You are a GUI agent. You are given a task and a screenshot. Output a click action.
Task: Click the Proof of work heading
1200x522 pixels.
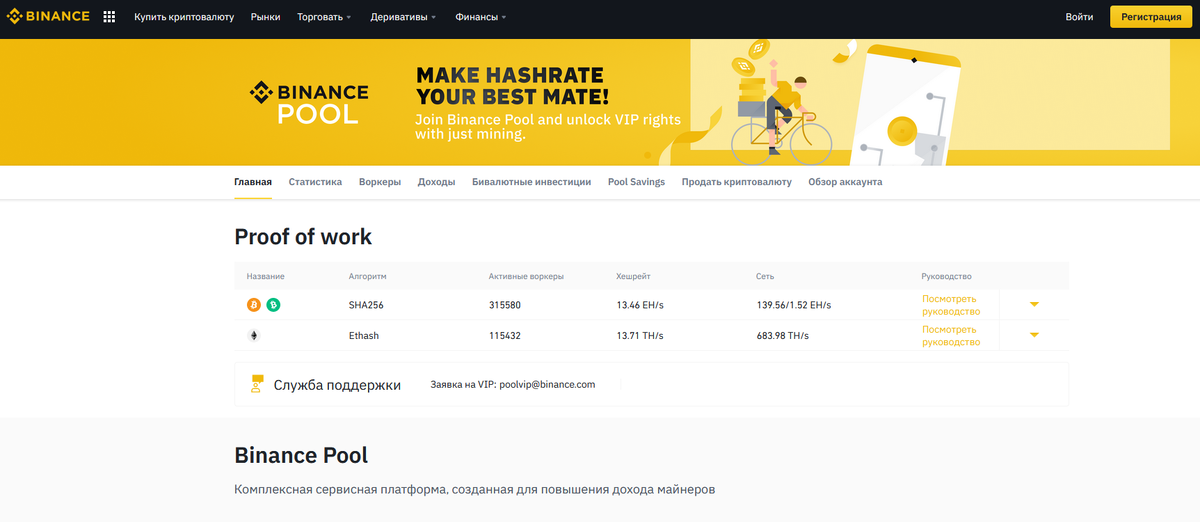pos(303,237)
